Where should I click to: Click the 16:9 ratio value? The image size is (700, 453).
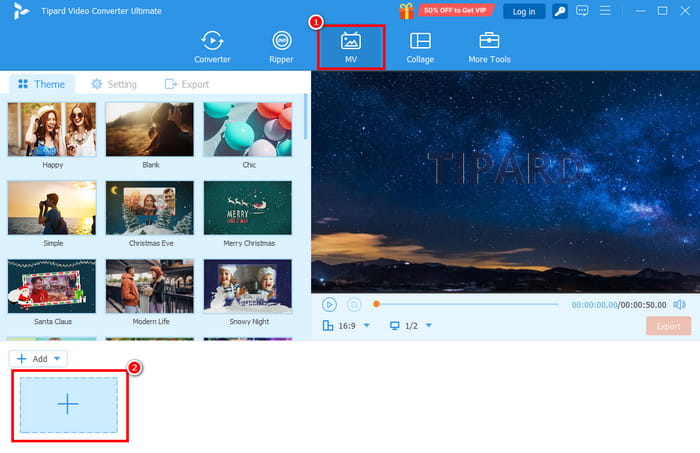347,326
